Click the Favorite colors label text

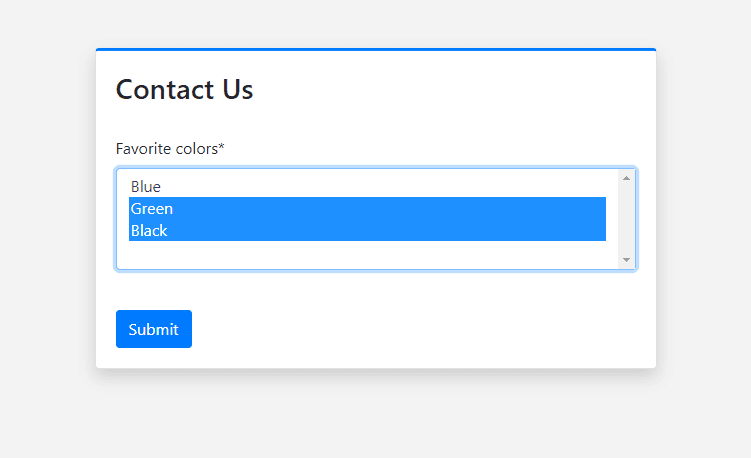[x=170, y=149]
